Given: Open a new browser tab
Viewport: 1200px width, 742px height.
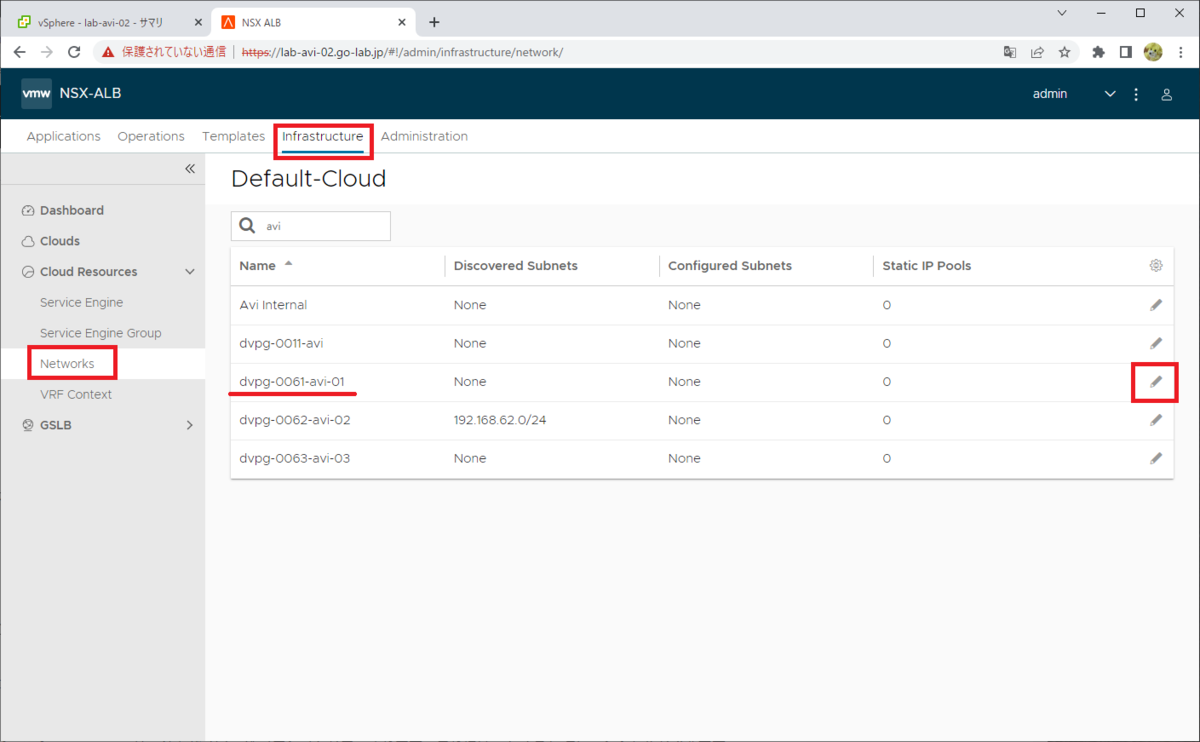Looking at the screenshot, I should click(x=434, y=22).
